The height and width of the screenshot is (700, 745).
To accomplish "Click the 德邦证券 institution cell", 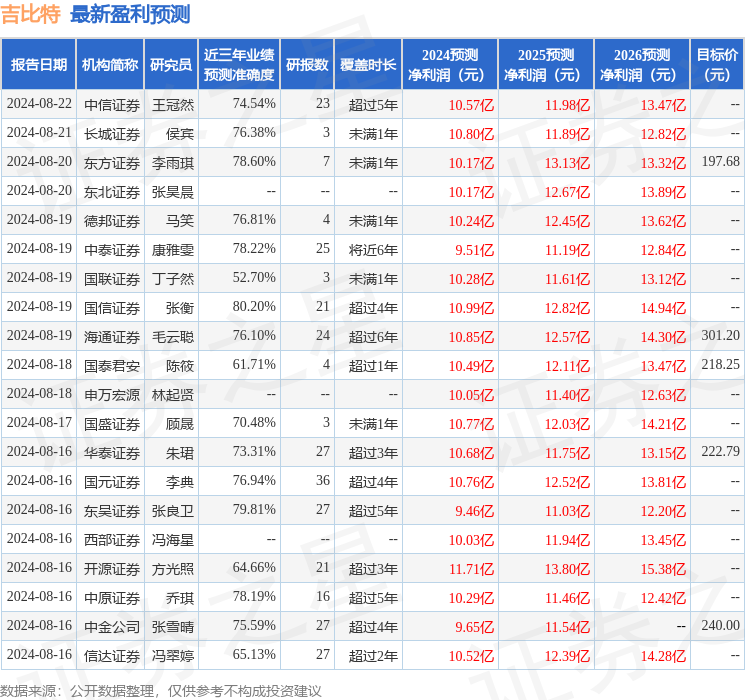I will 112,221.
